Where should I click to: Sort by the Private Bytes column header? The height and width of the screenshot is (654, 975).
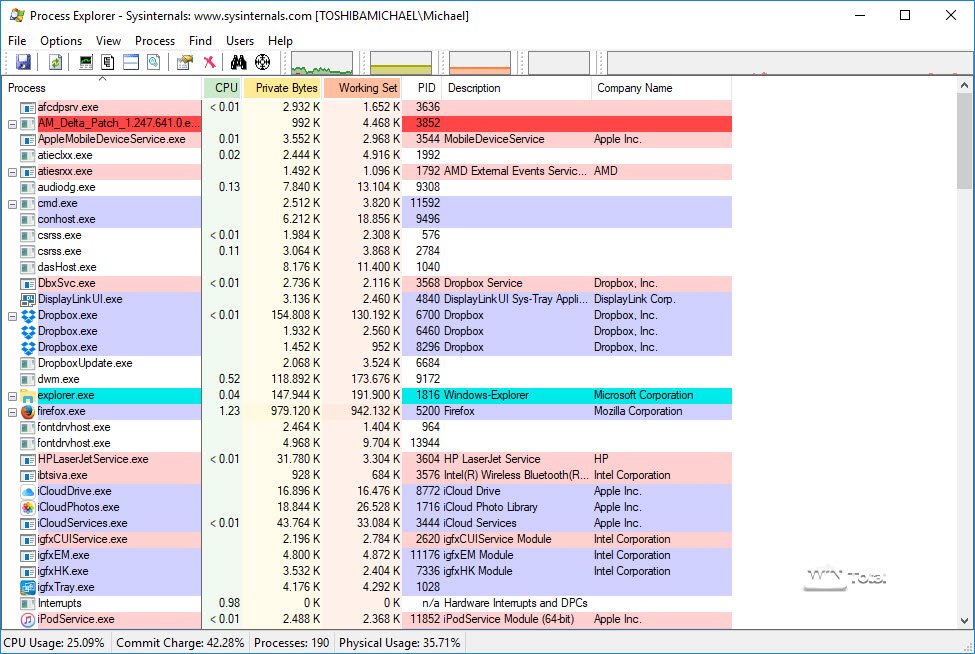click(286, 88)
